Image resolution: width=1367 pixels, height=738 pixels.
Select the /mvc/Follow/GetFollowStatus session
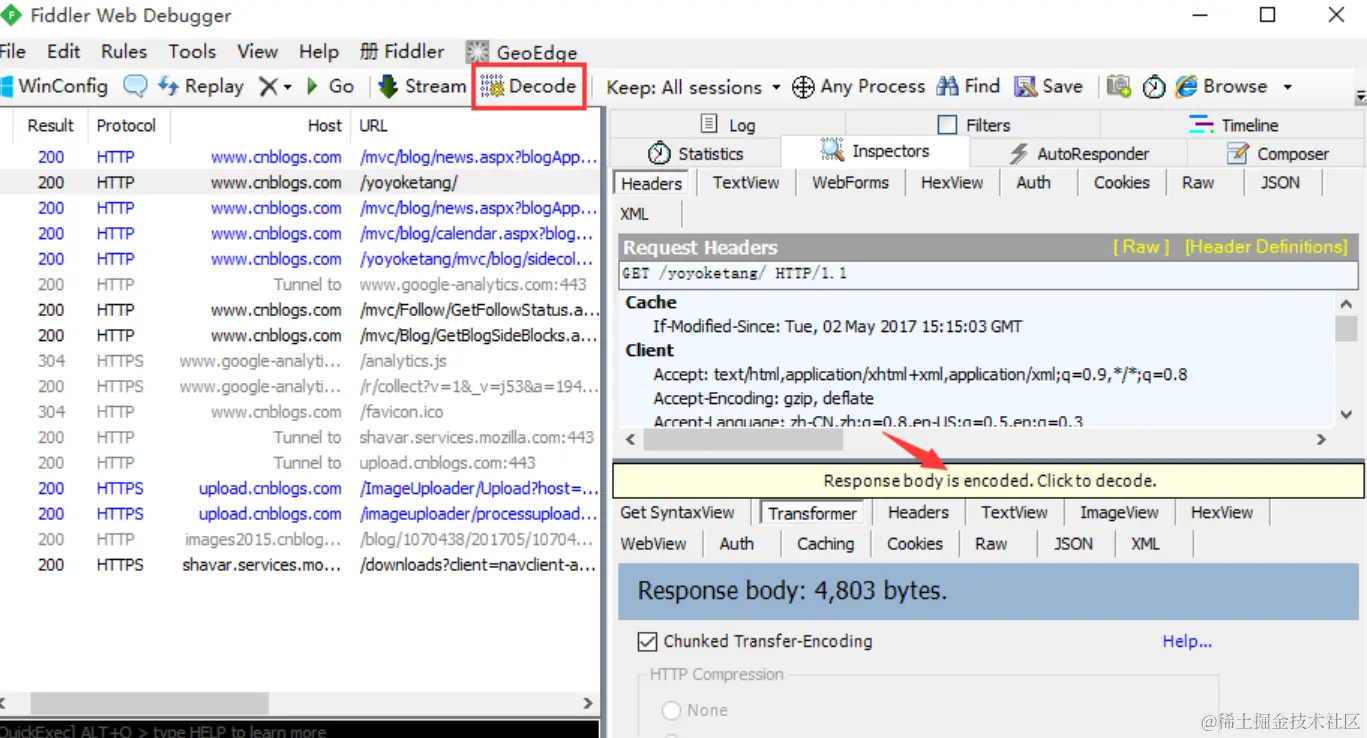pos(299,310)
